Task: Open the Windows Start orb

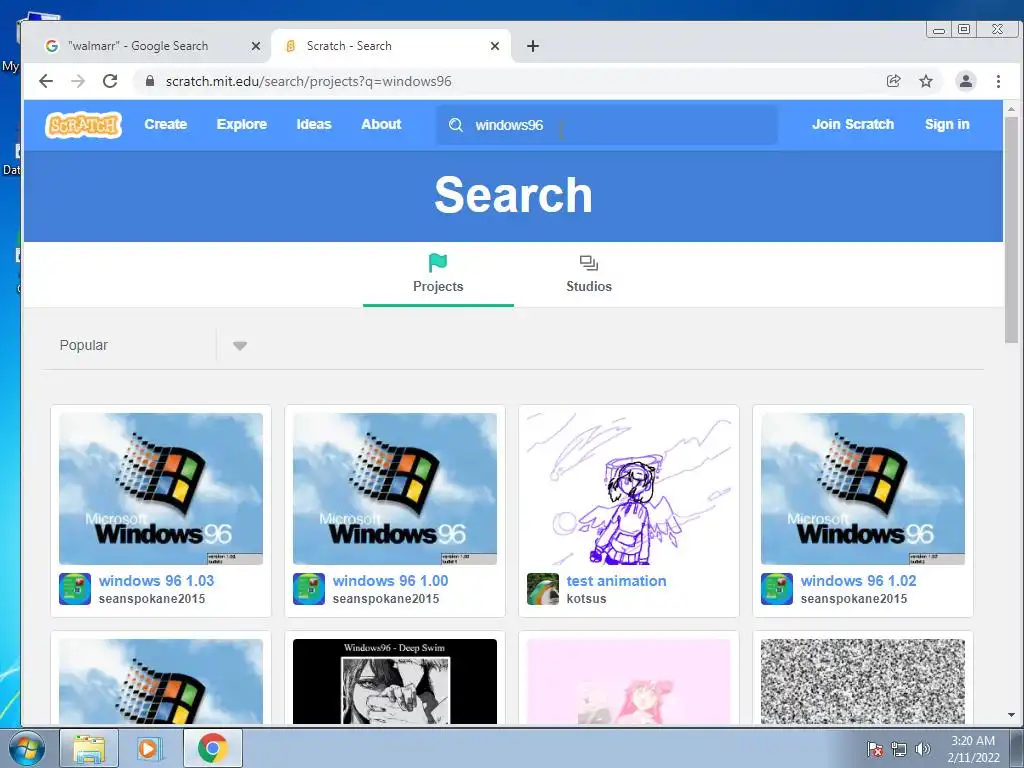Action: pos(27,748)
